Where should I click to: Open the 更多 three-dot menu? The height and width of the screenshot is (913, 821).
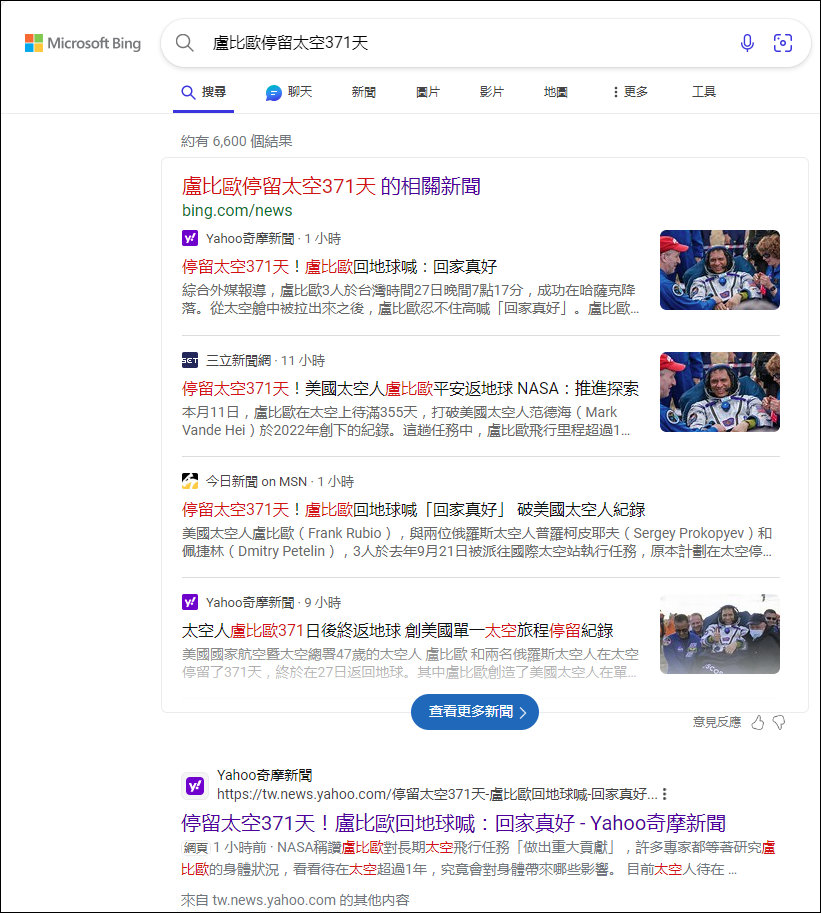630,92
